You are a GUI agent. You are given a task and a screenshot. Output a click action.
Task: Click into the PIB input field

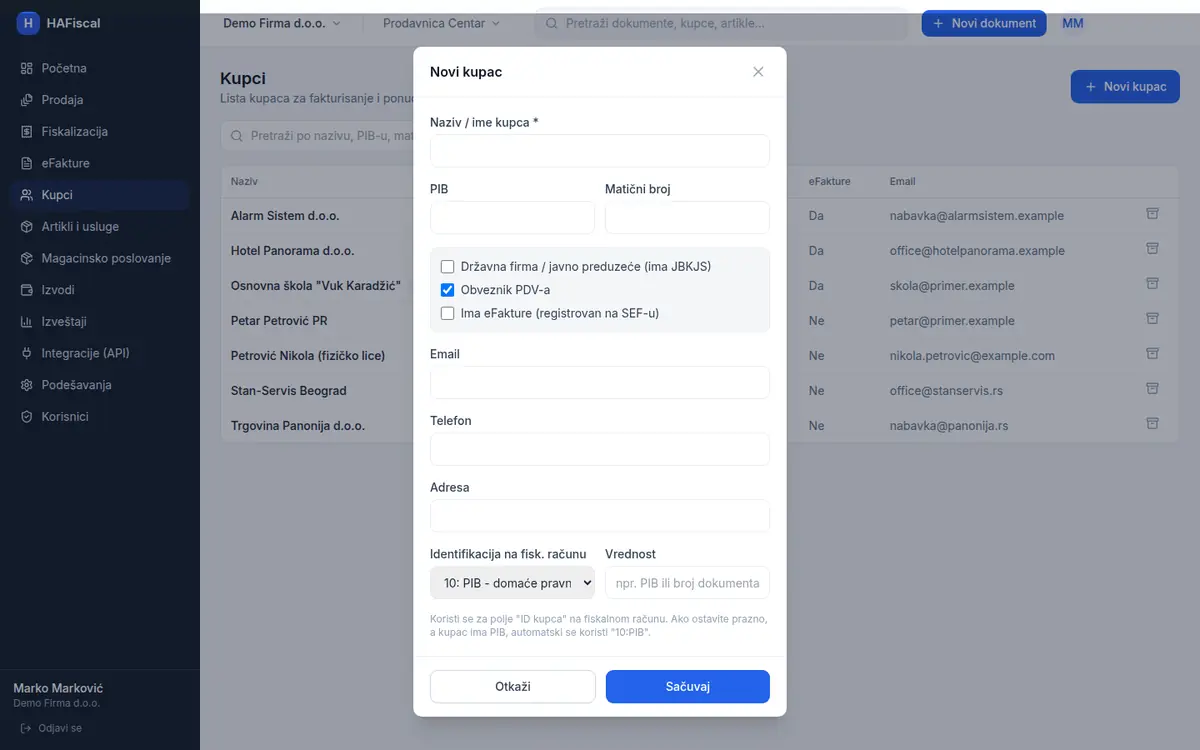pos(512,218)
